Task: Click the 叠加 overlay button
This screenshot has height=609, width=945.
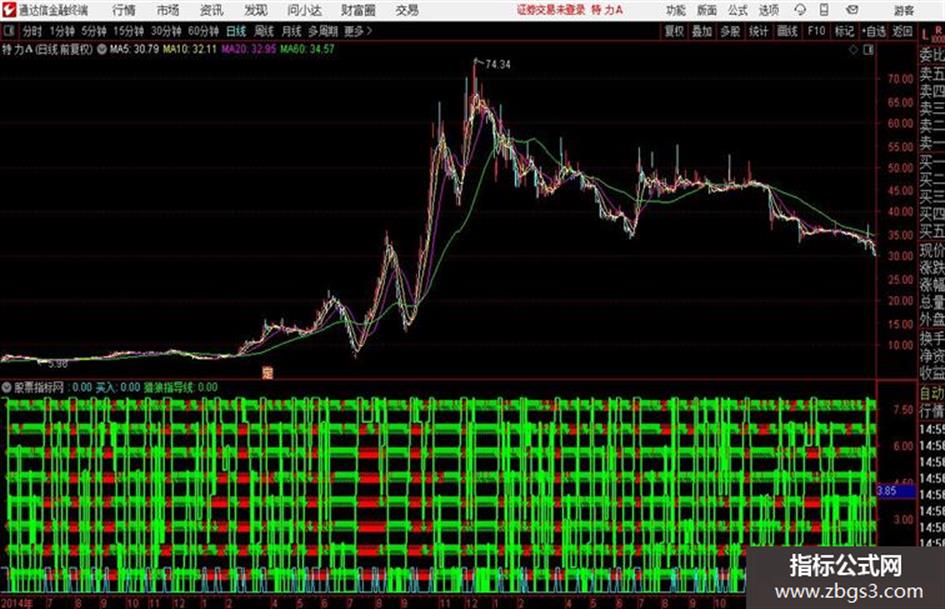Action: click(x=702, y=31)
